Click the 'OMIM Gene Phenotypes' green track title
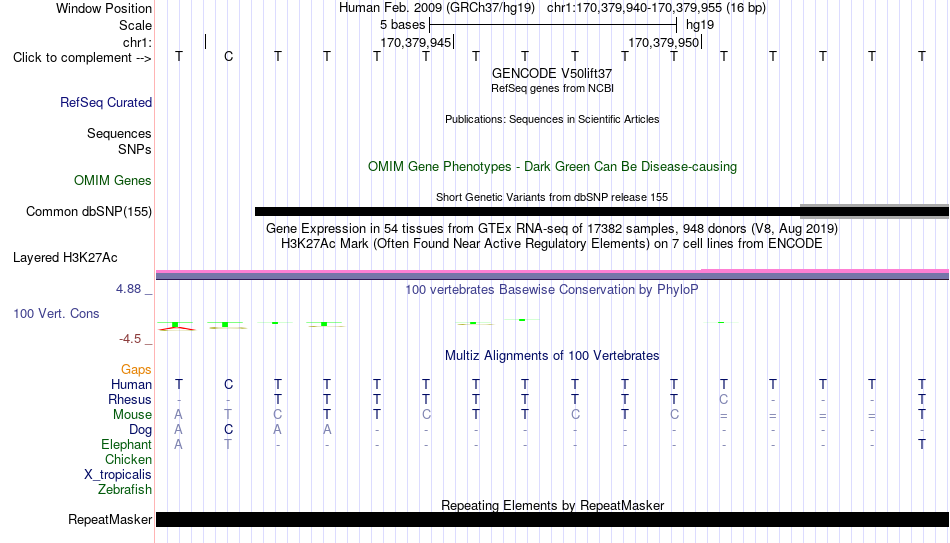Image resolution: width=950 pixels, height=543 pixels. pyautogui.click(x=552, y=167)
